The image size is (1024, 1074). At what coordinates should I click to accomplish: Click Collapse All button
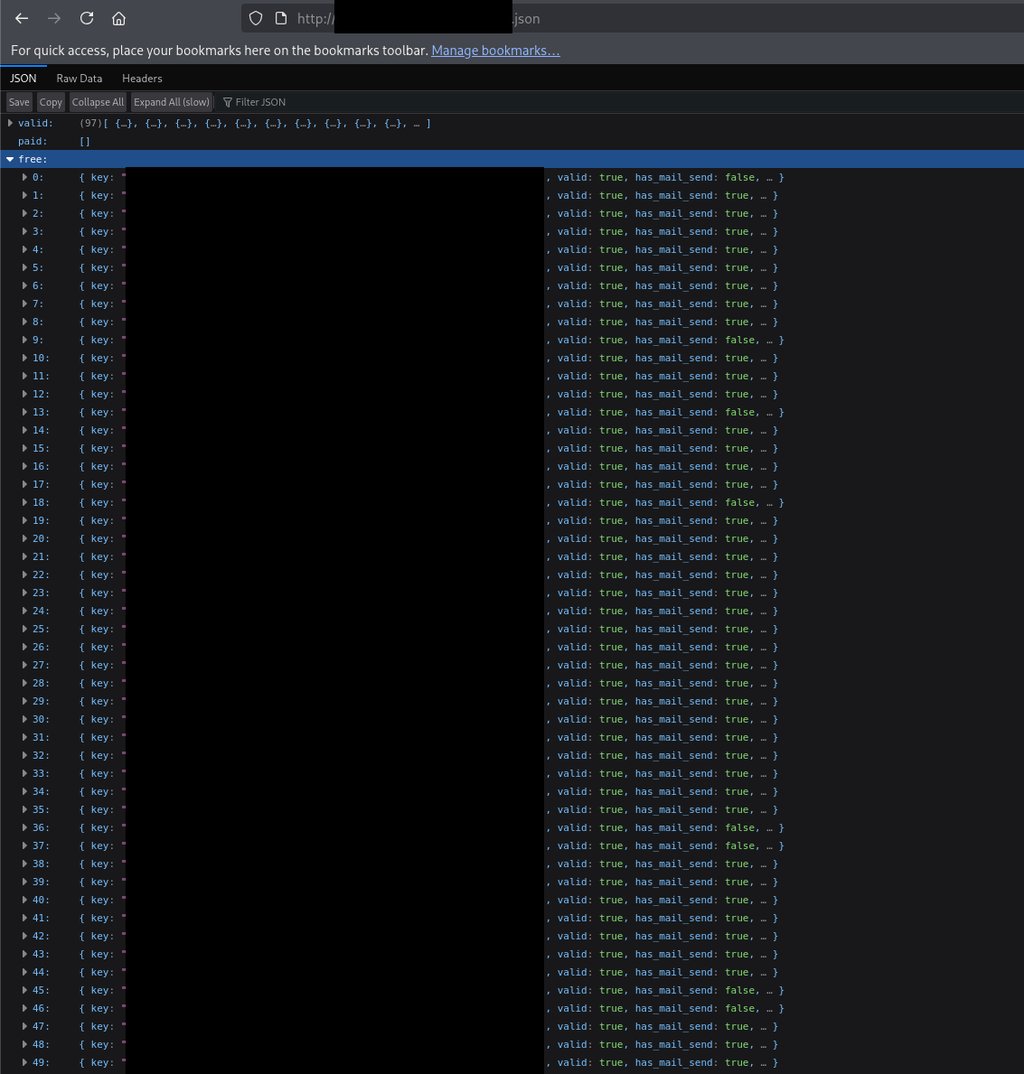coord(98,102)
